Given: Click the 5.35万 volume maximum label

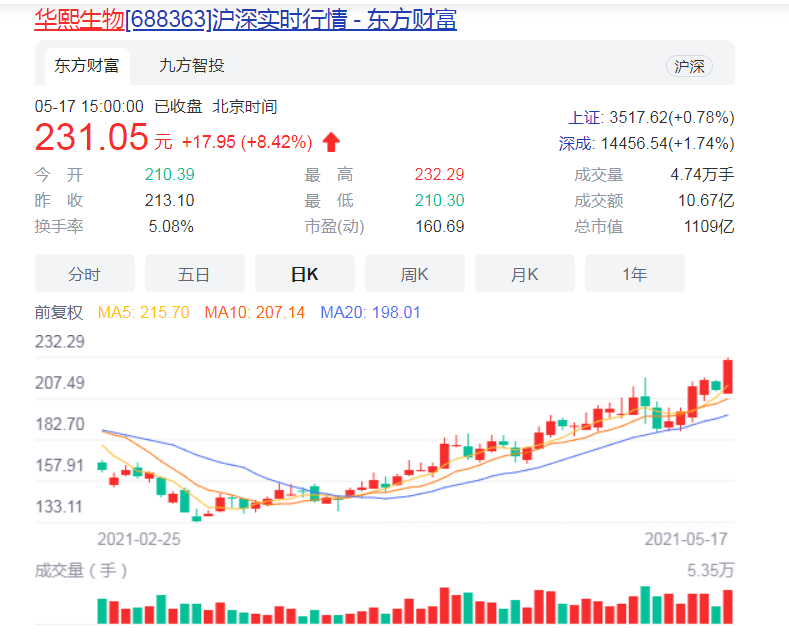Looking at the screenshot, I should 711,571.
